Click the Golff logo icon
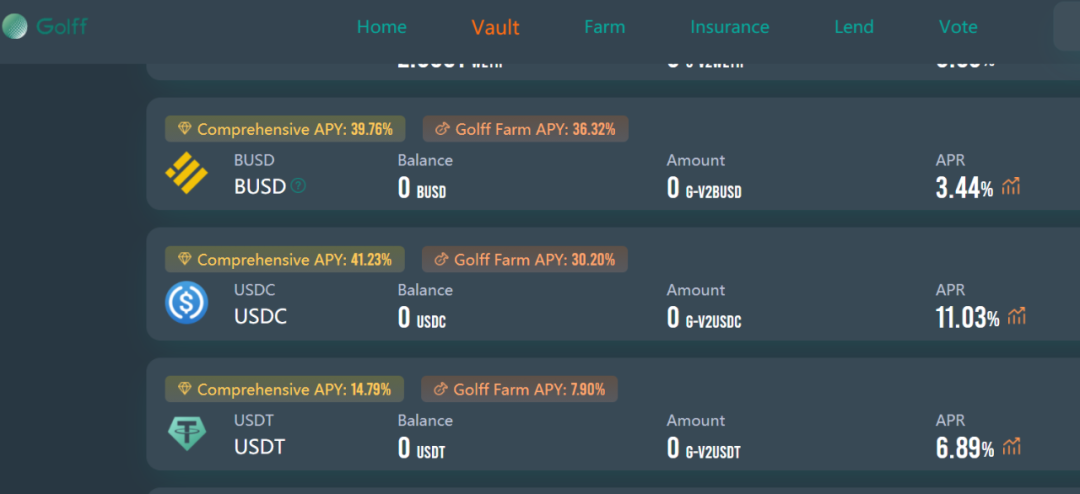 [14, 27]
